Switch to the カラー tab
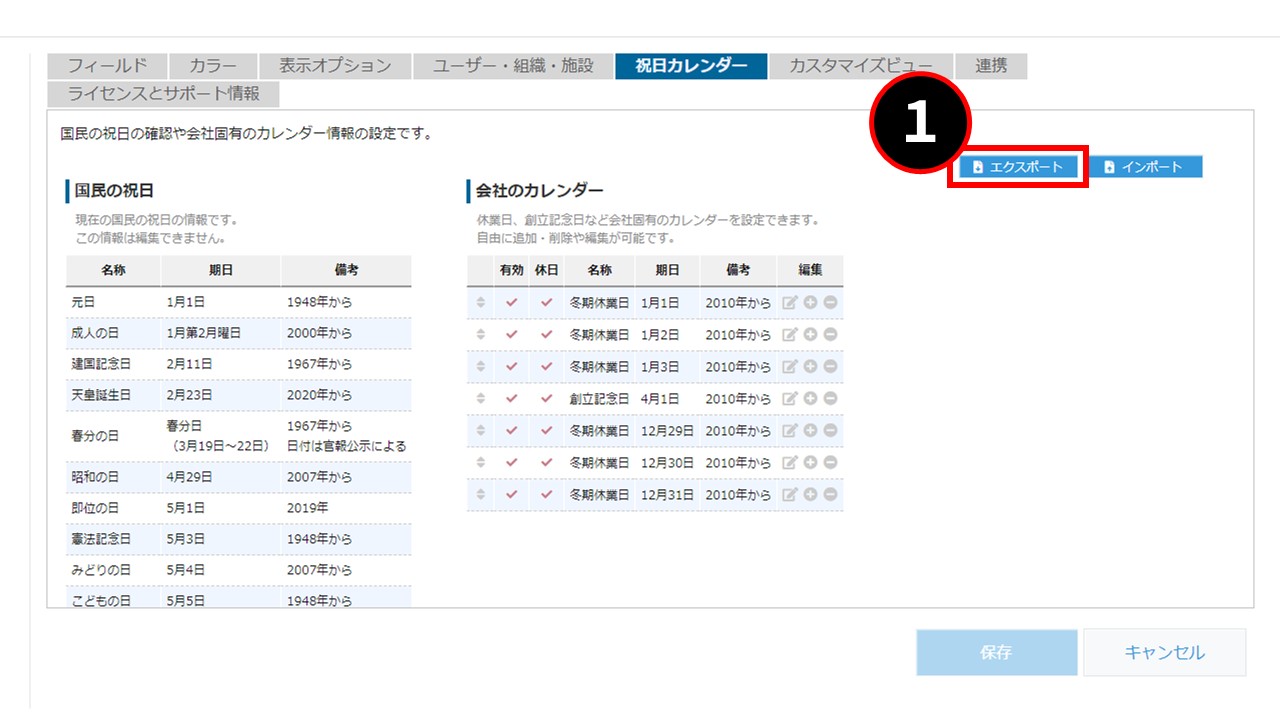Screen dimensions: 1280x720 (213, 66)
